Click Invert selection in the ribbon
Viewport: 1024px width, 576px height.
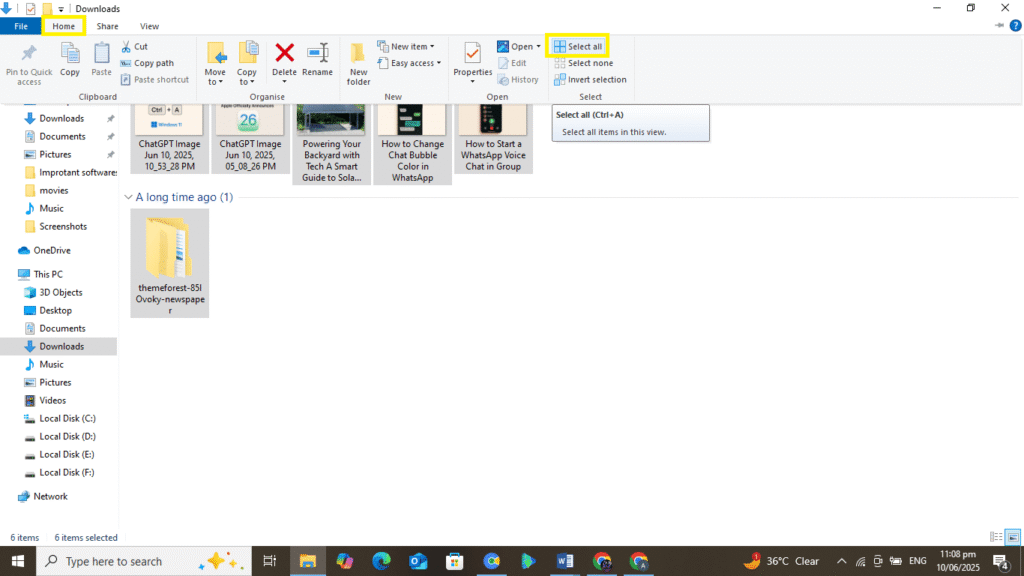590,80
